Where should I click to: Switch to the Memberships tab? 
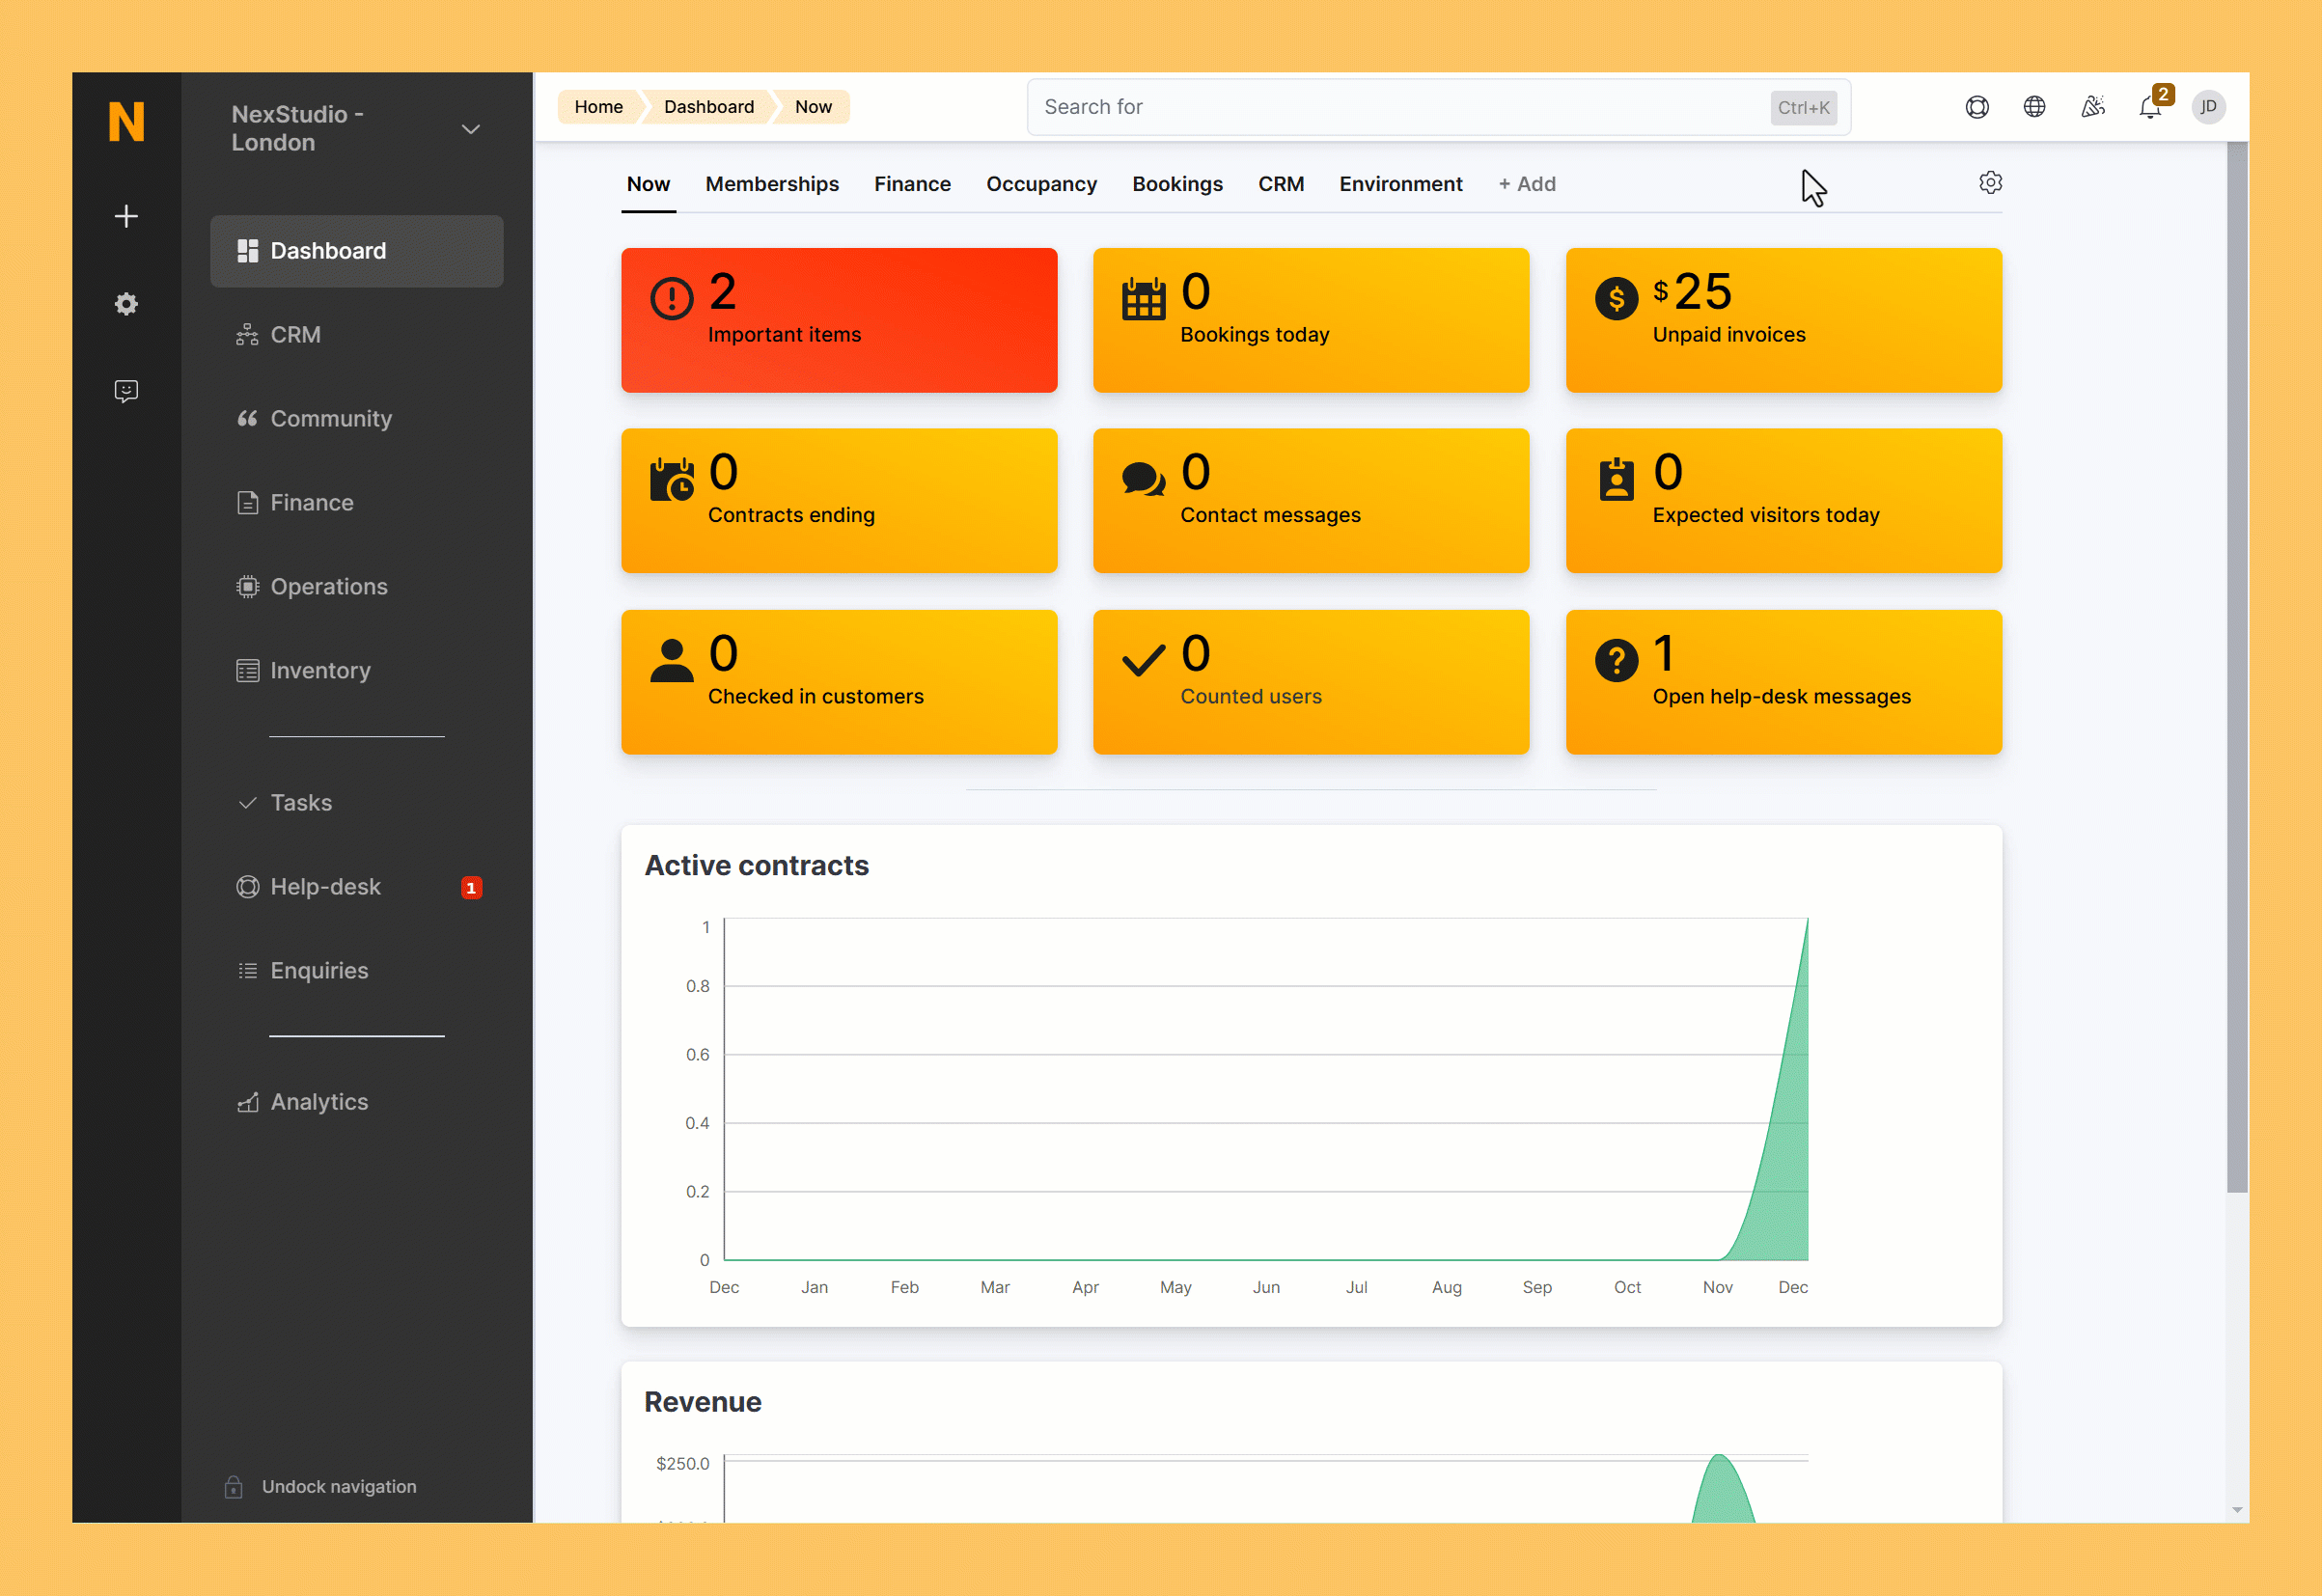(772, 184)
